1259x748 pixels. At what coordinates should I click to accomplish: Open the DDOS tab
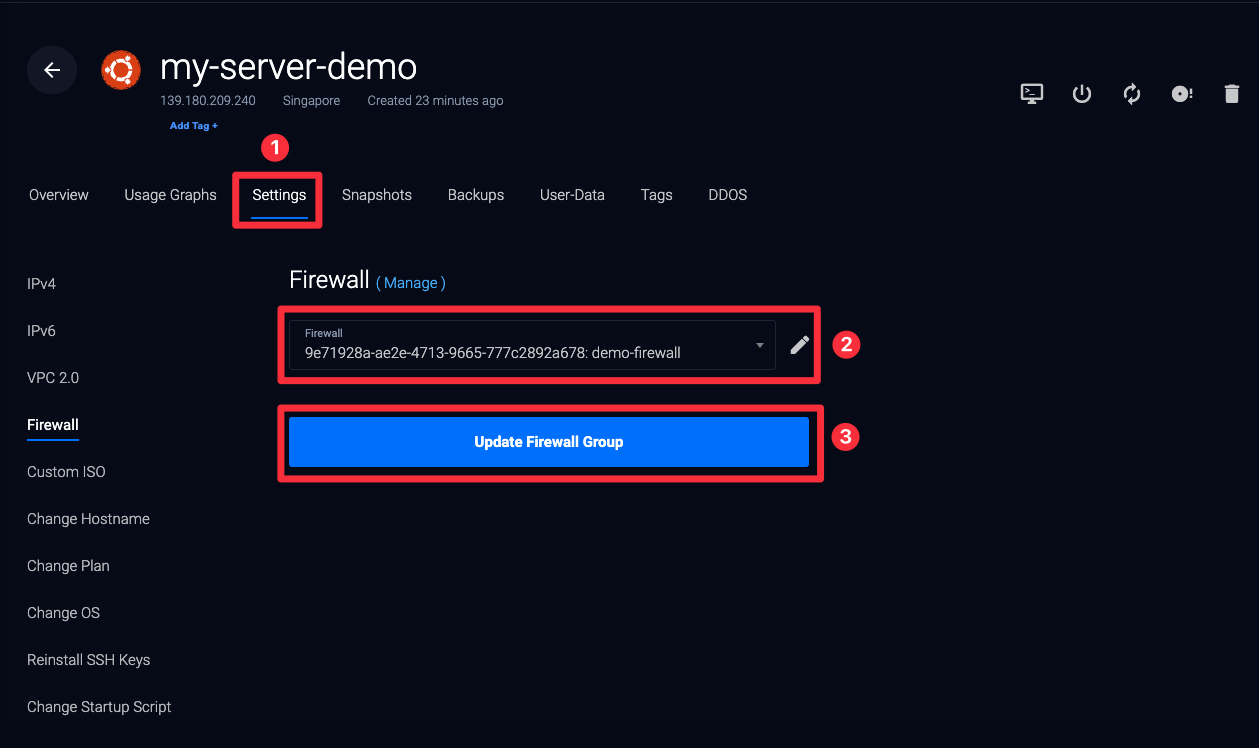(x=727, y=195)
